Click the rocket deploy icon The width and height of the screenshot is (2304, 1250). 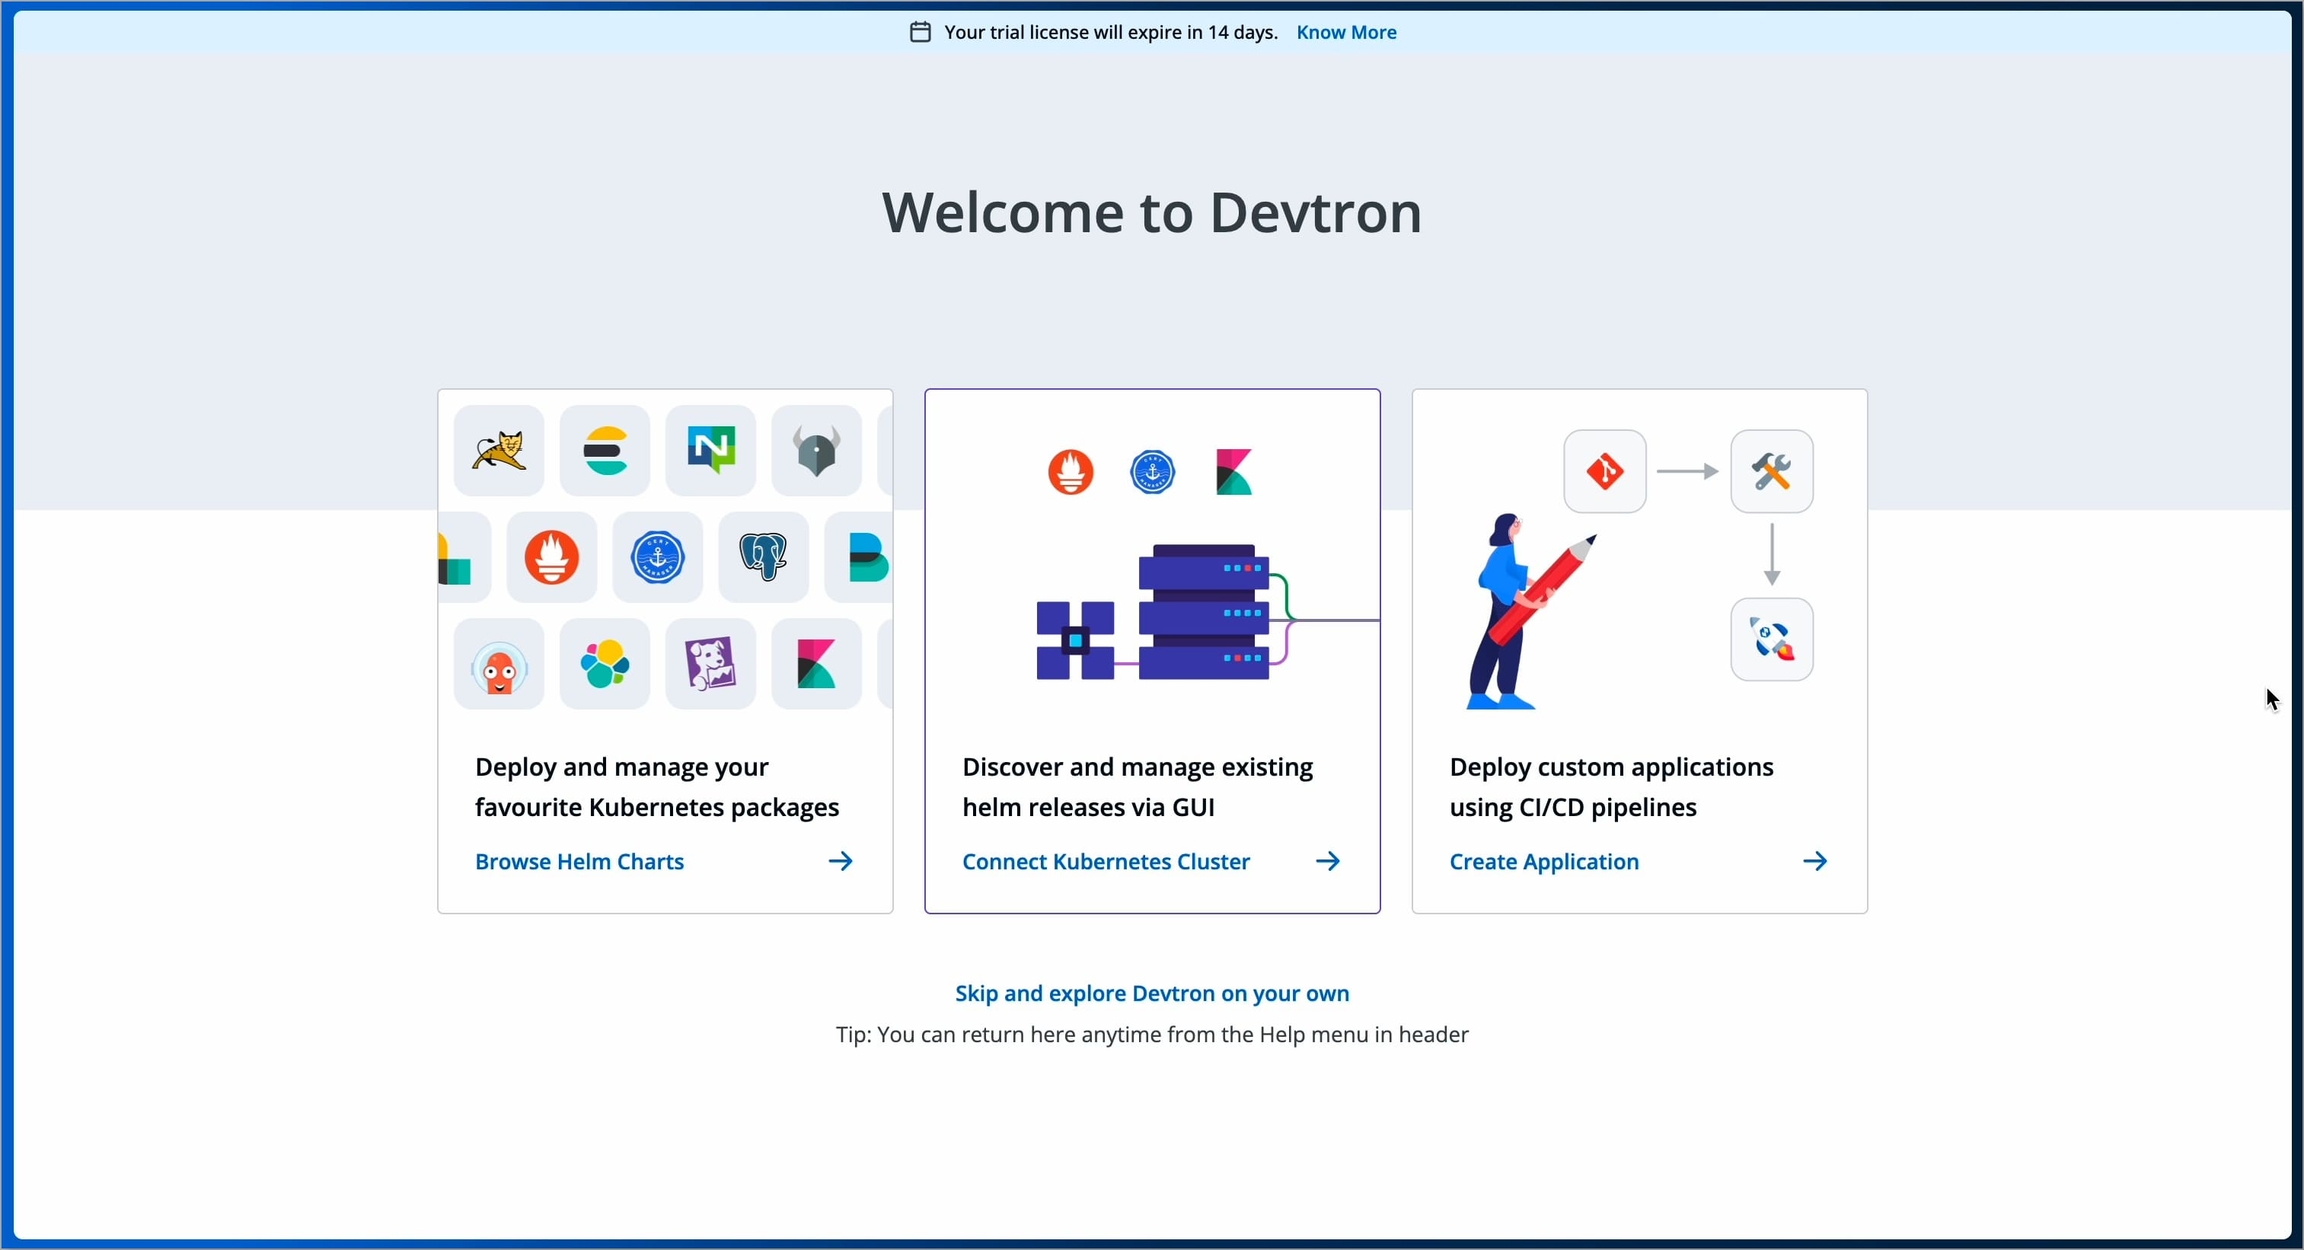coord(1772,640)
